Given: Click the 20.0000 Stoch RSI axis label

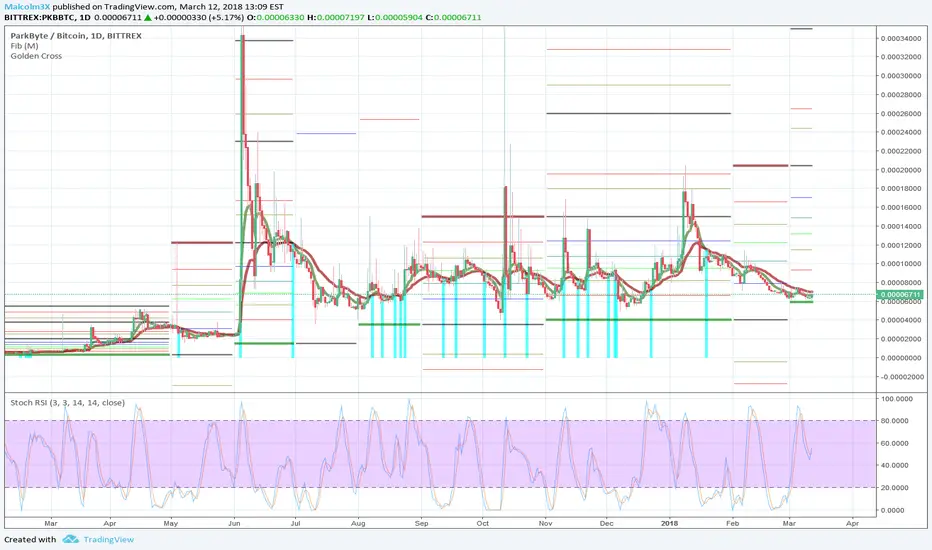Looking at the screenshot, I should [896, 488].
